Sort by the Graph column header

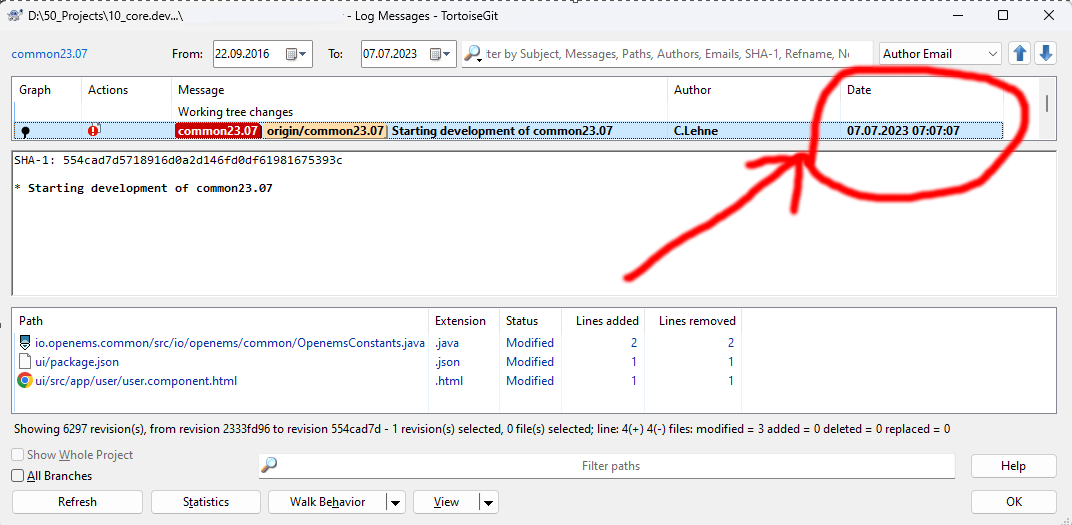click(47, 90)
